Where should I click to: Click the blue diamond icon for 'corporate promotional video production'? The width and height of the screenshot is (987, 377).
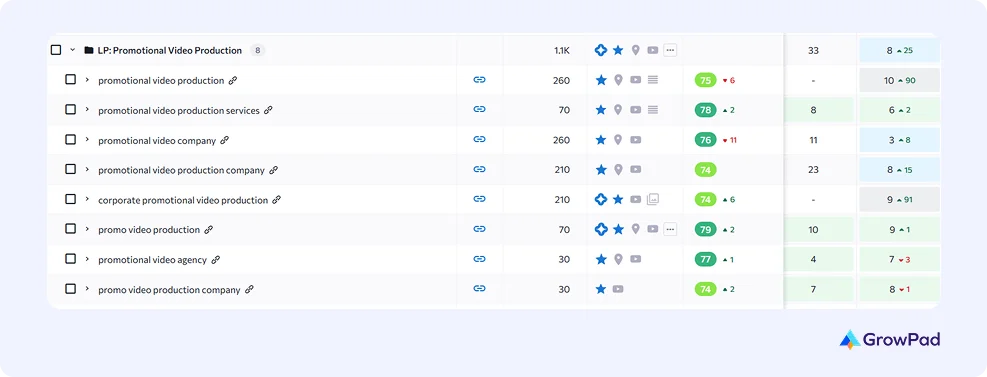coord(601,200)
